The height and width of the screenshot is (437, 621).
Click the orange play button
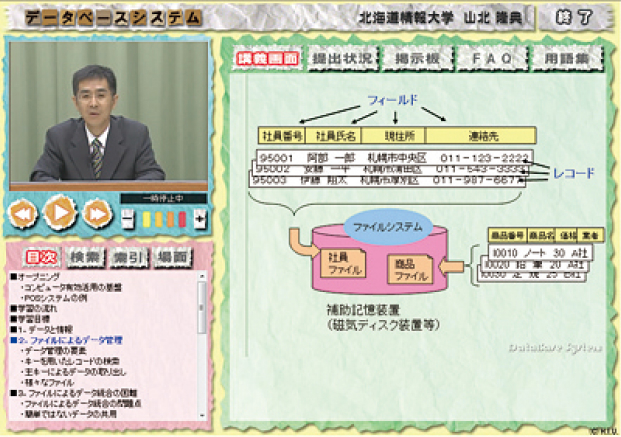pyautogui.click(x=60, y=212)
